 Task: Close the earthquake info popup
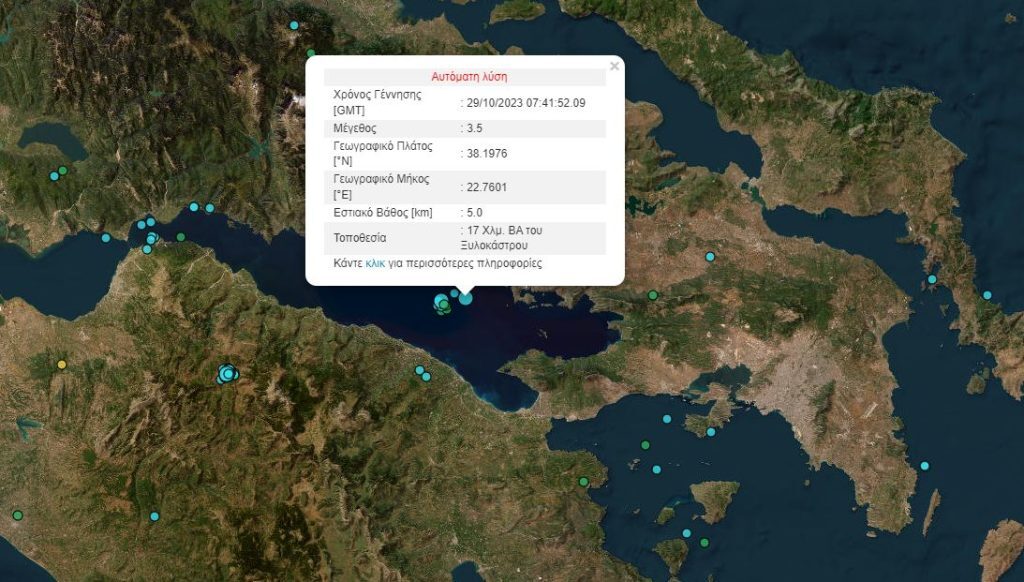point(614,67)
